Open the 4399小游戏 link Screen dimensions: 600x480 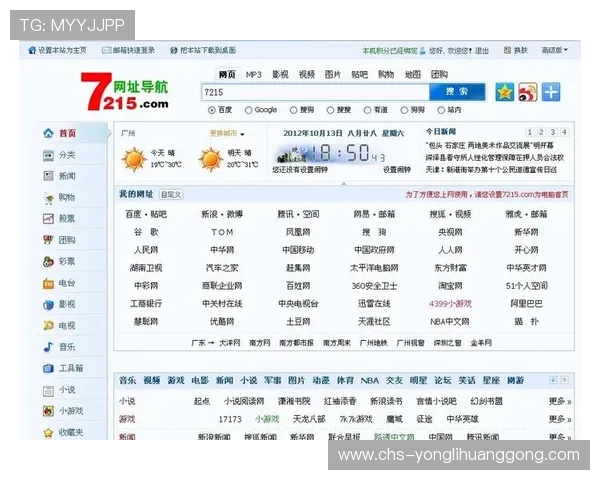tap(450, 304)
